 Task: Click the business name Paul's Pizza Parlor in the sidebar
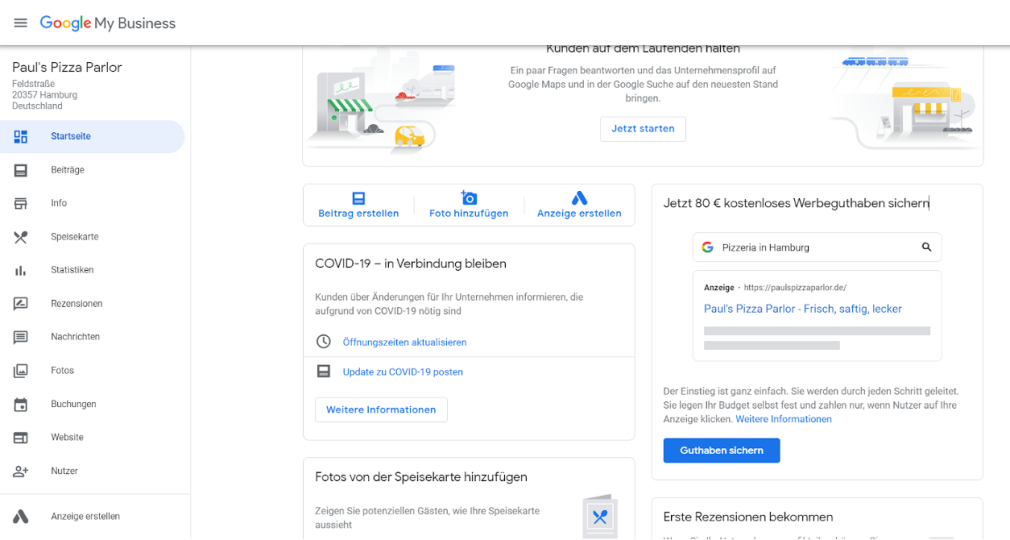tap(67, 68)
